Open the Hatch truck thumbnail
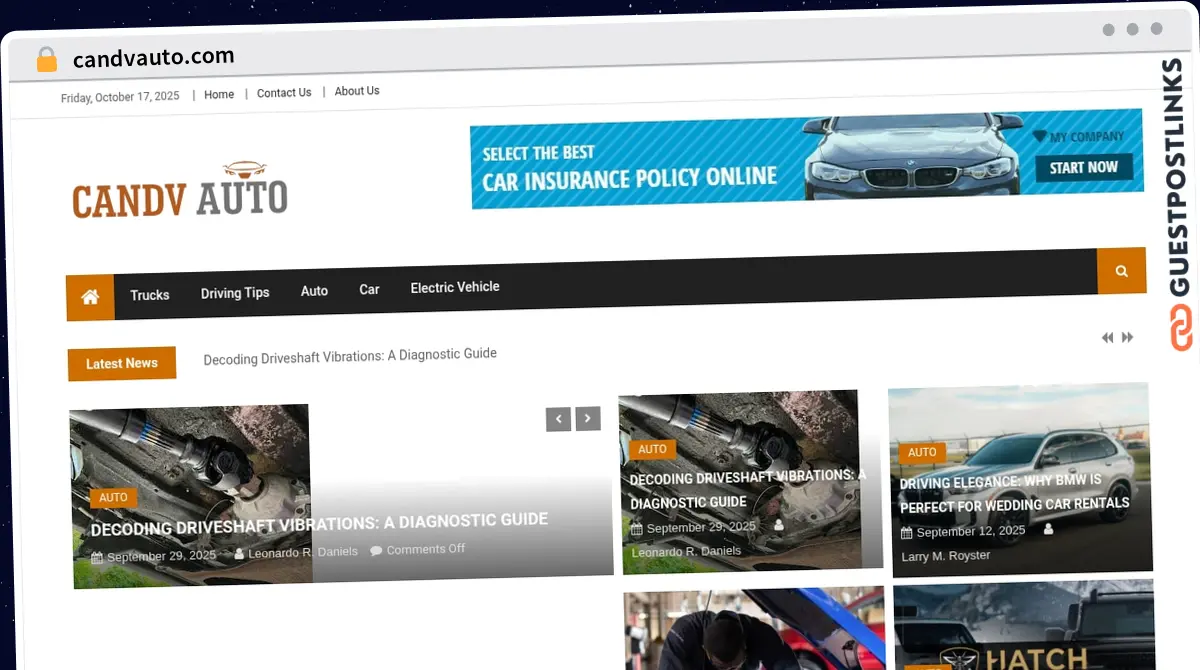1200x670 pixels. 1024,625
